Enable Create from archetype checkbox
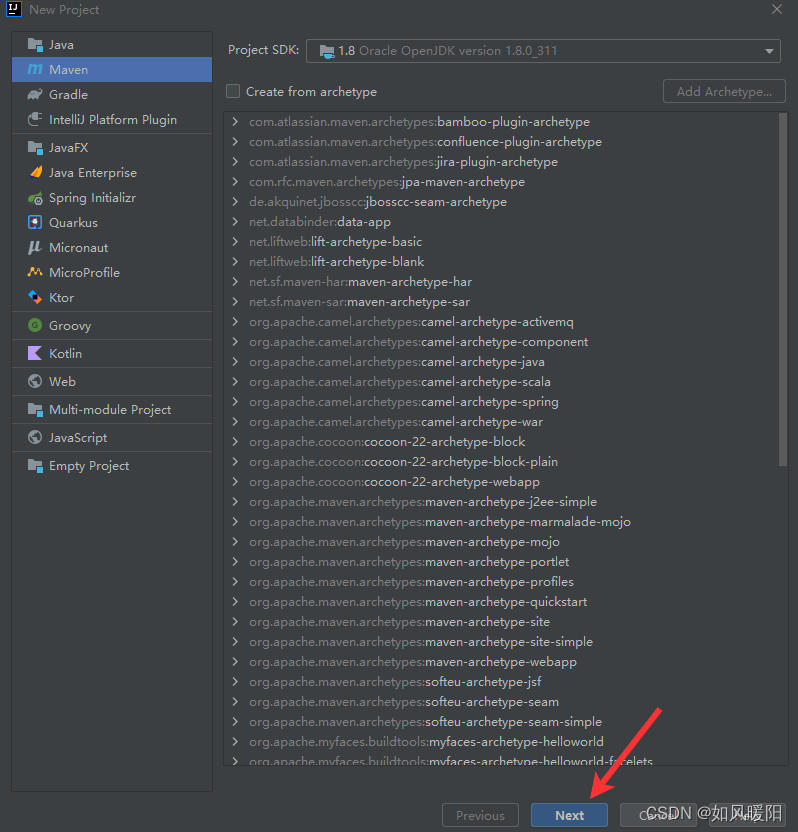The width and height of the screenshot is (798, 832). 233,91
